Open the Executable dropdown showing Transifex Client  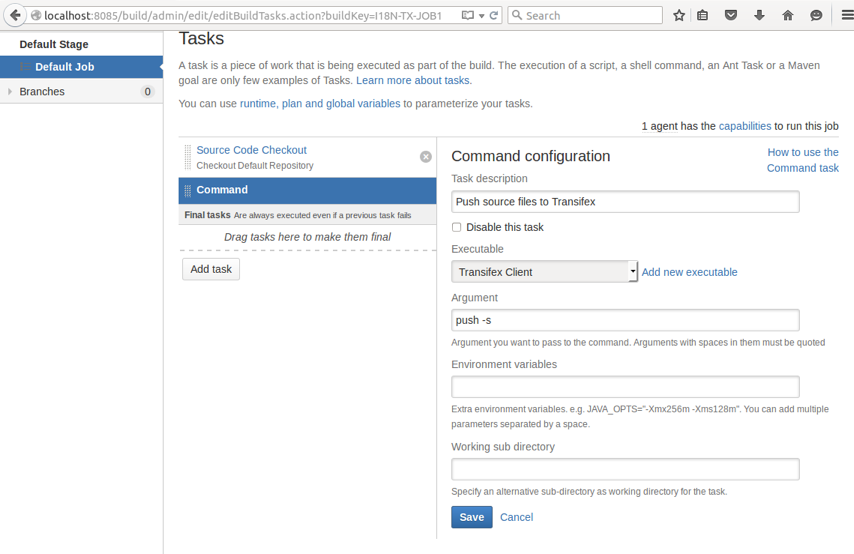pos(544,272)
